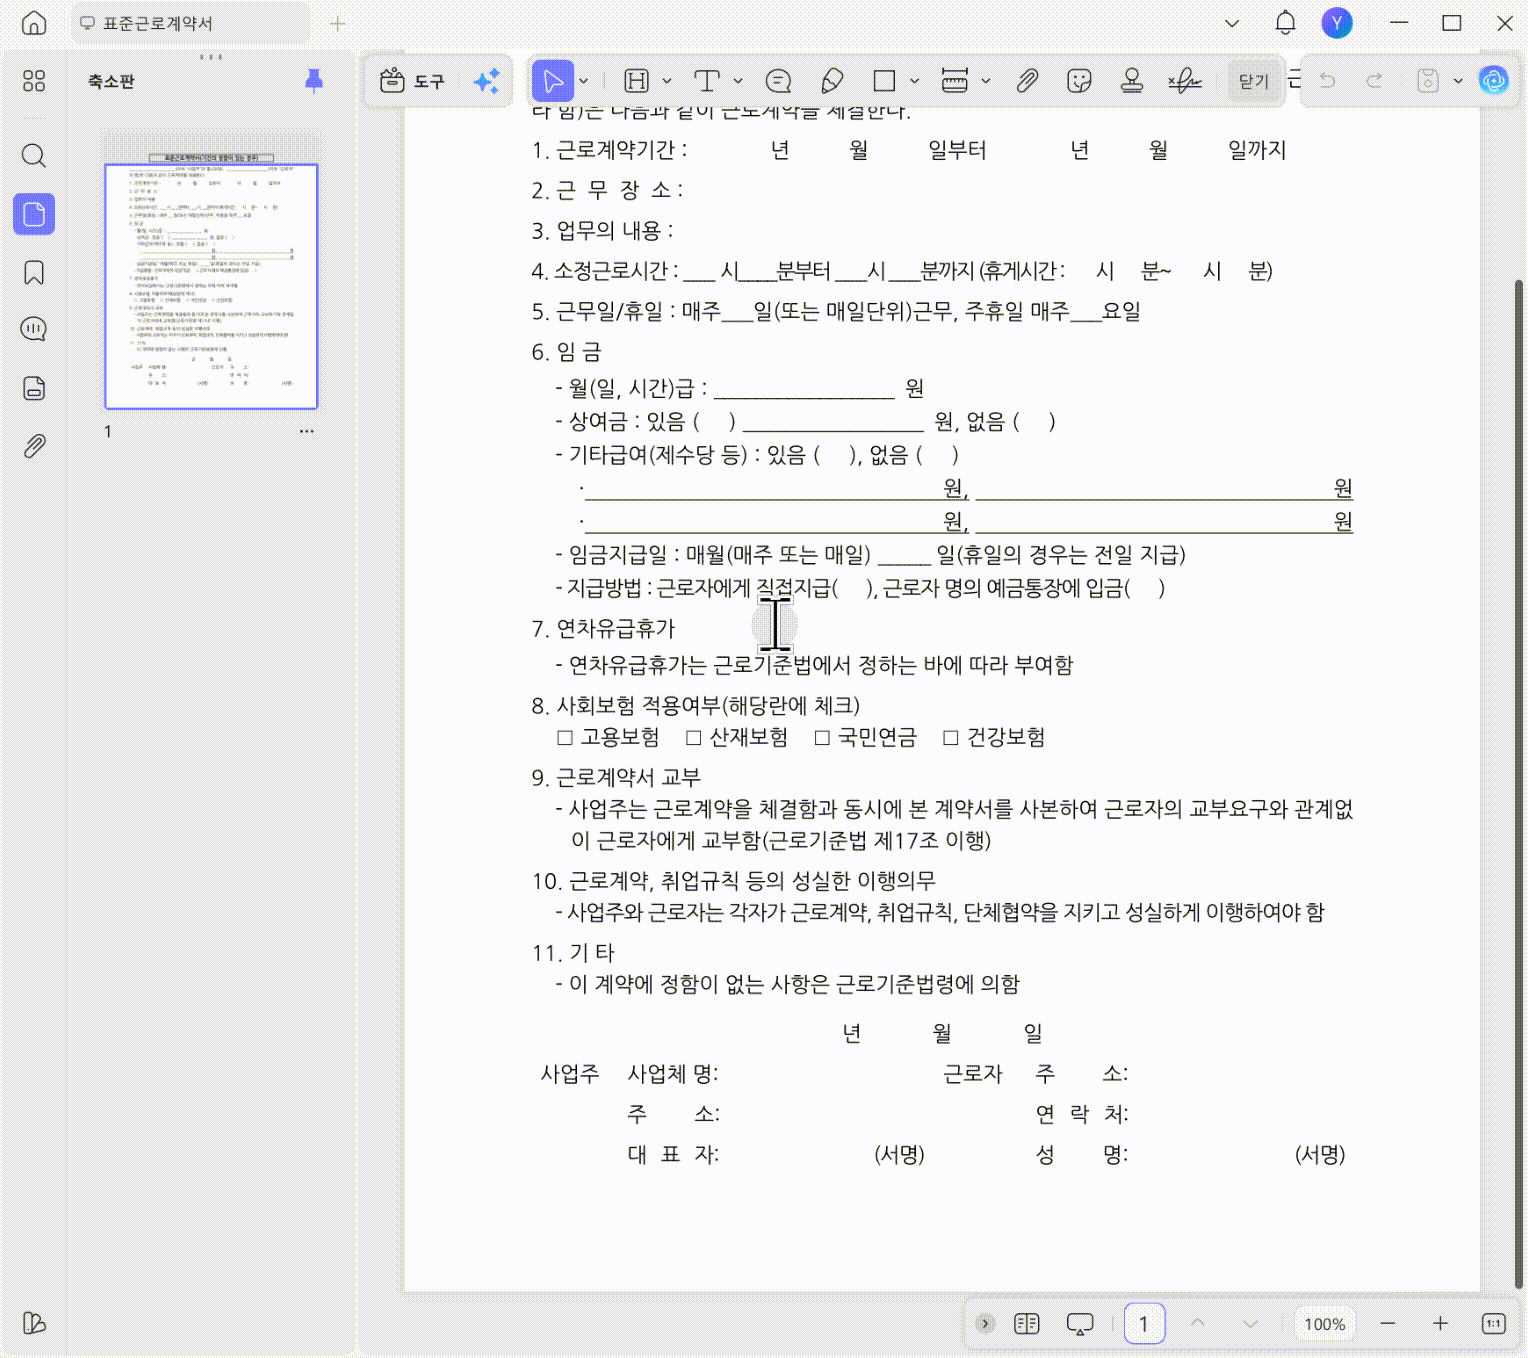Open the bookmarks panel
Viewport: 1528px width, 1358px height.
(34, 272)
